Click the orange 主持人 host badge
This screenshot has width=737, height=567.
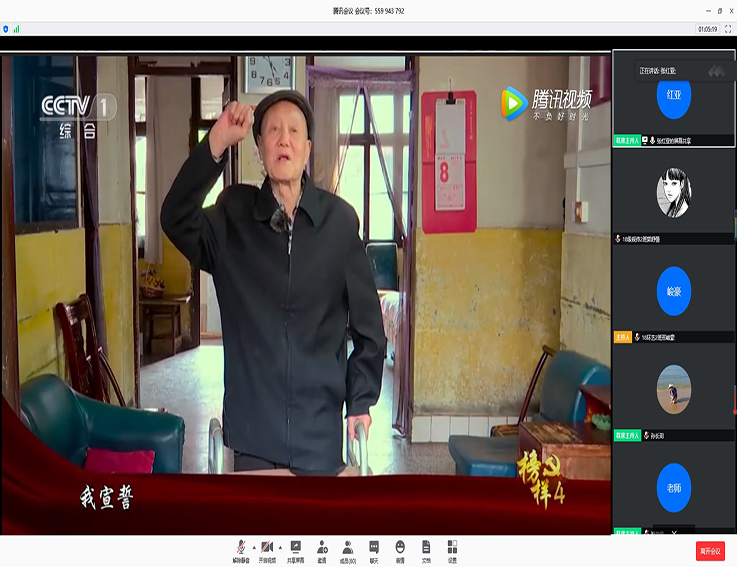pyautogui.click(x=622, y=337)
